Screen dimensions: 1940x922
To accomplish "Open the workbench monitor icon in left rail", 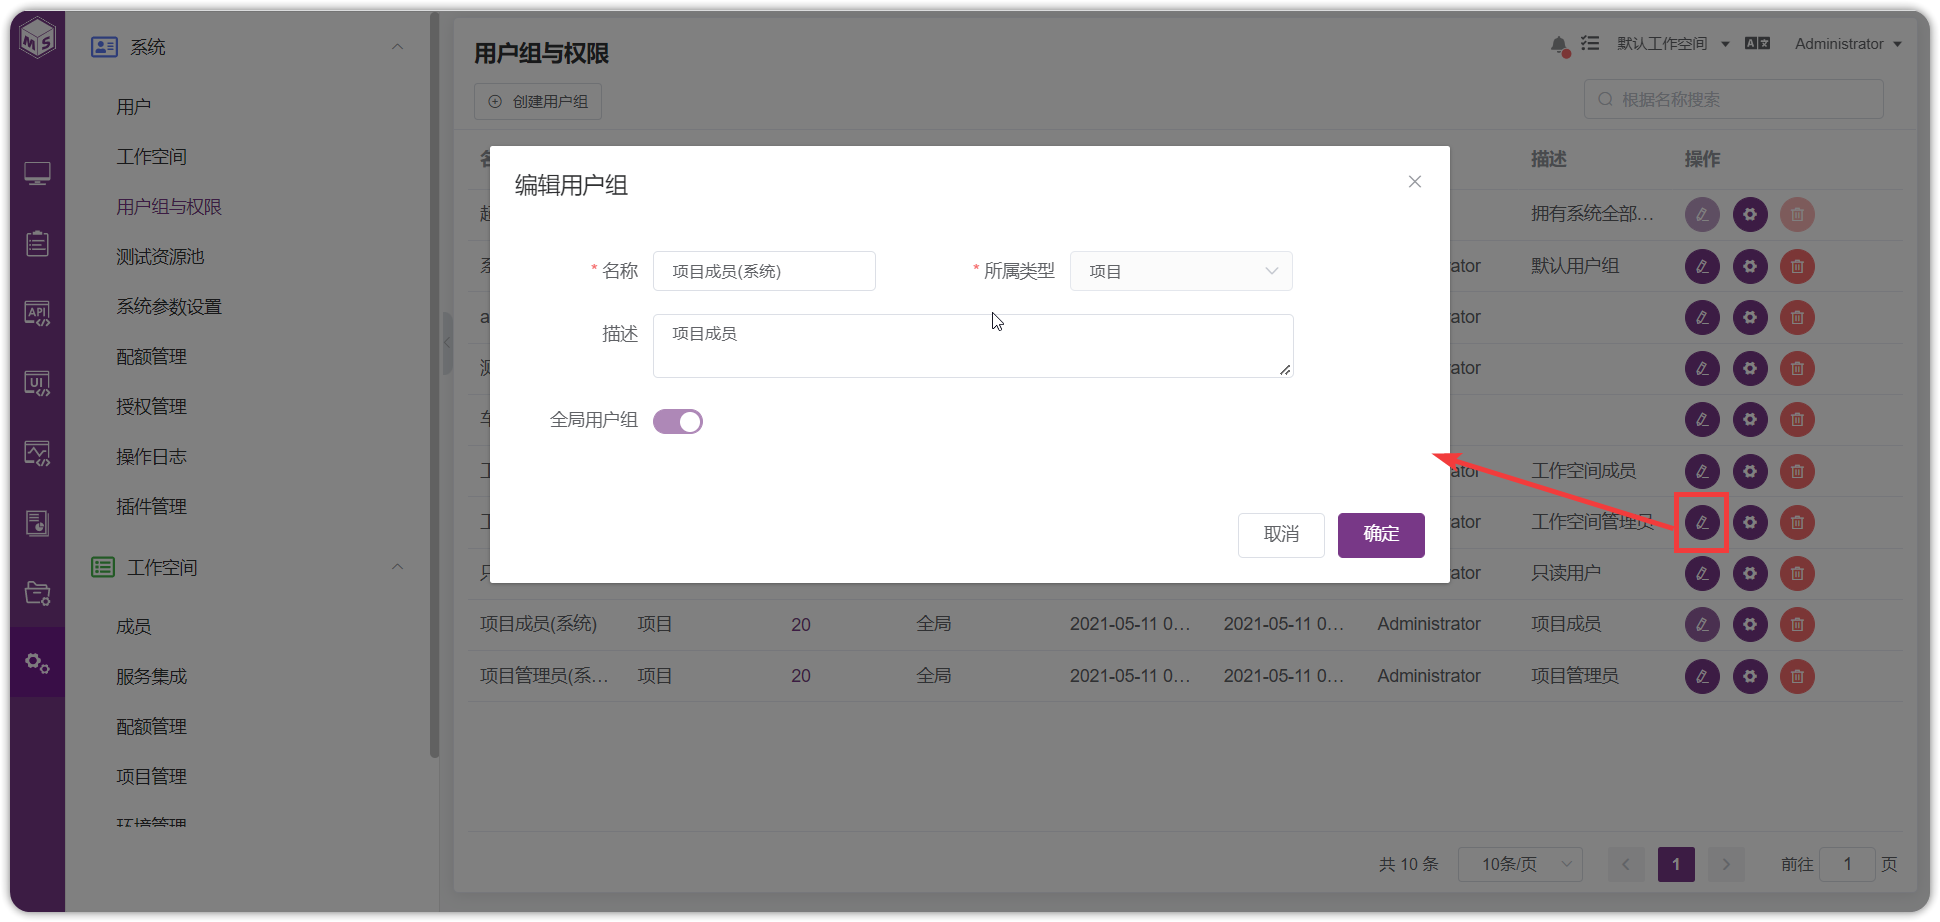I will pyautogui.click(x=37, y=174).
